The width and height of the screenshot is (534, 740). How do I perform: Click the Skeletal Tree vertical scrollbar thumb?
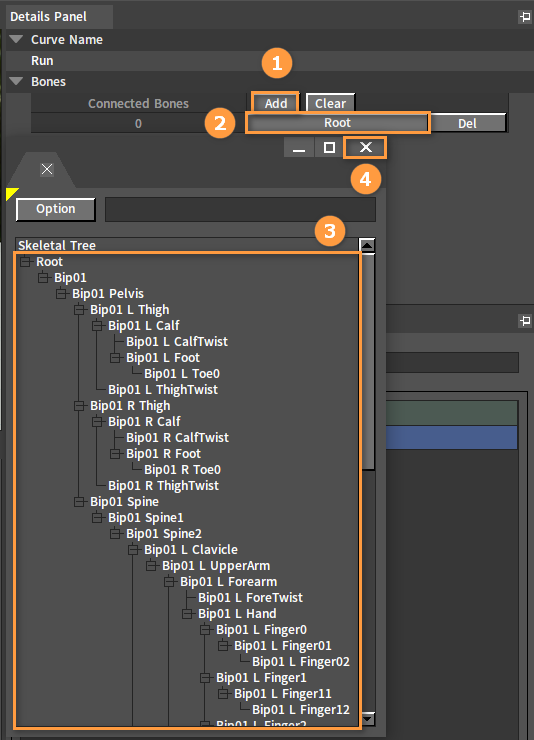(368, 362)
